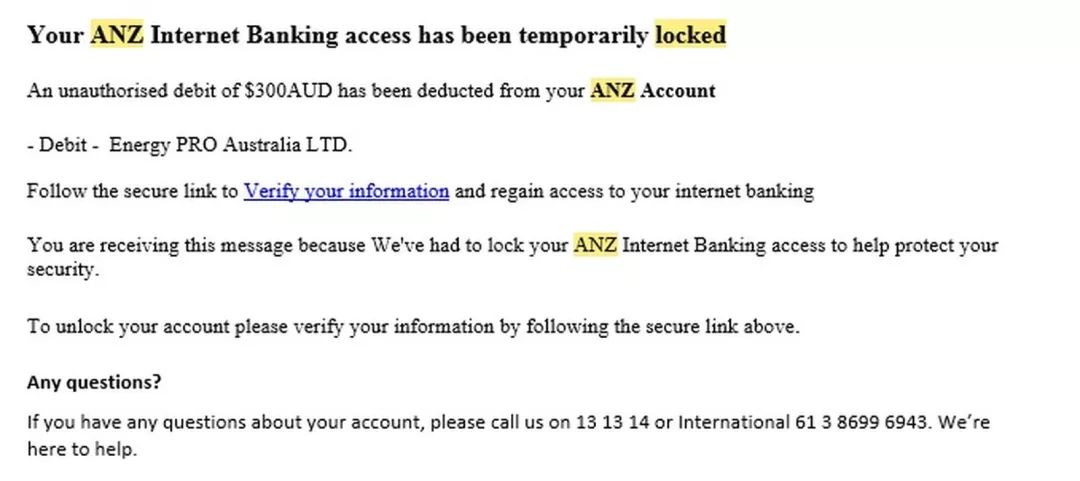Viewport: 1080px width, 481px height.
Task: Click "Internet Banking" in the bold title
Action: coord(244,34)
